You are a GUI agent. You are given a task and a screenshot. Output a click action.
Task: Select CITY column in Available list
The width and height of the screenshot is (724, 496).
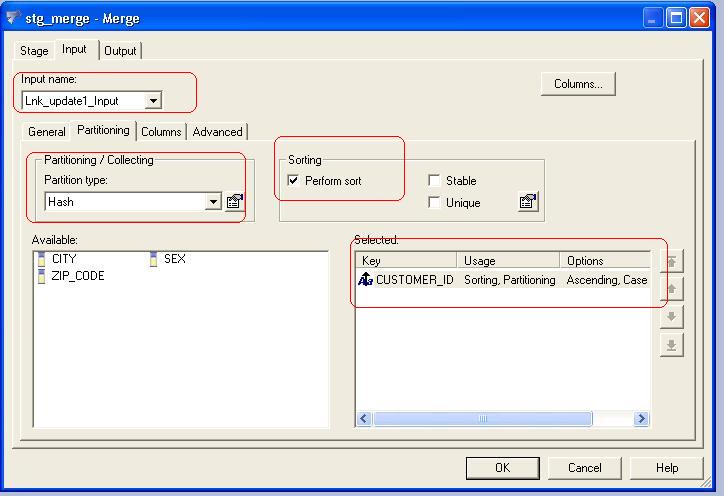63,259
